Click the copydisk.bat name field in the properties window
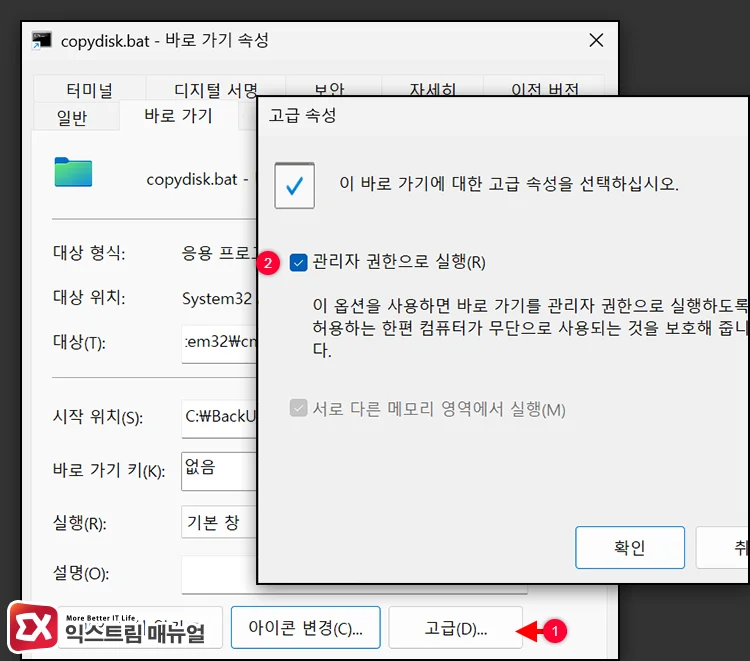The image size is (750, 661). 197,180
